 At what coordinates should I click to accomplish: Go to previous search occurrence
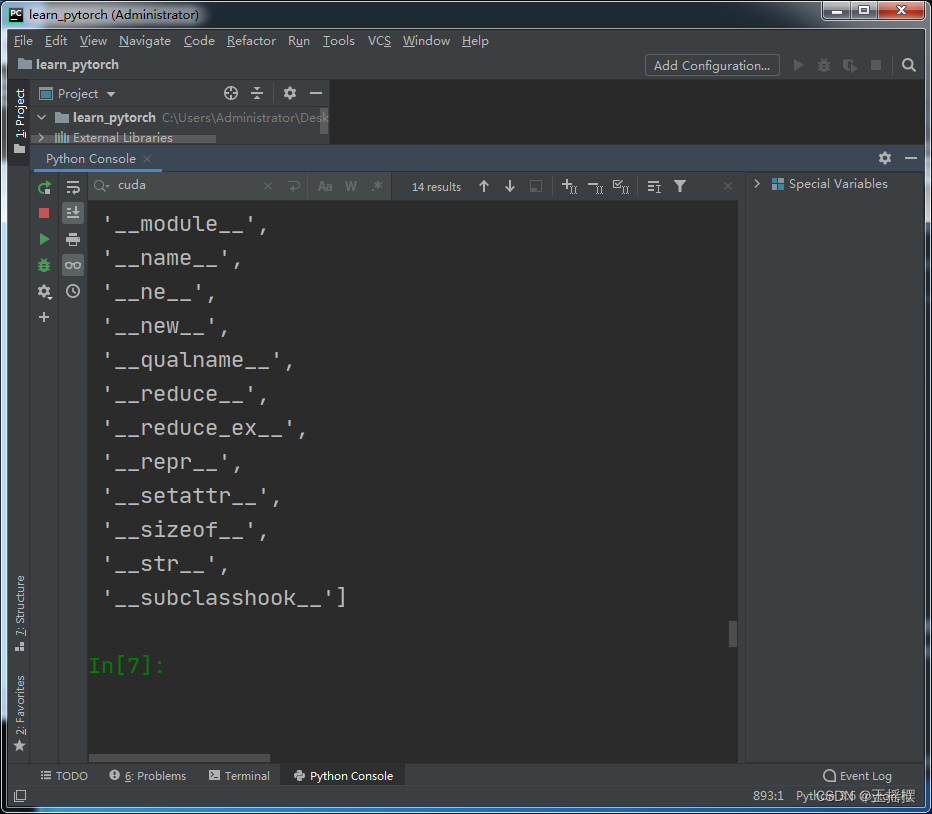coord(484,186)
